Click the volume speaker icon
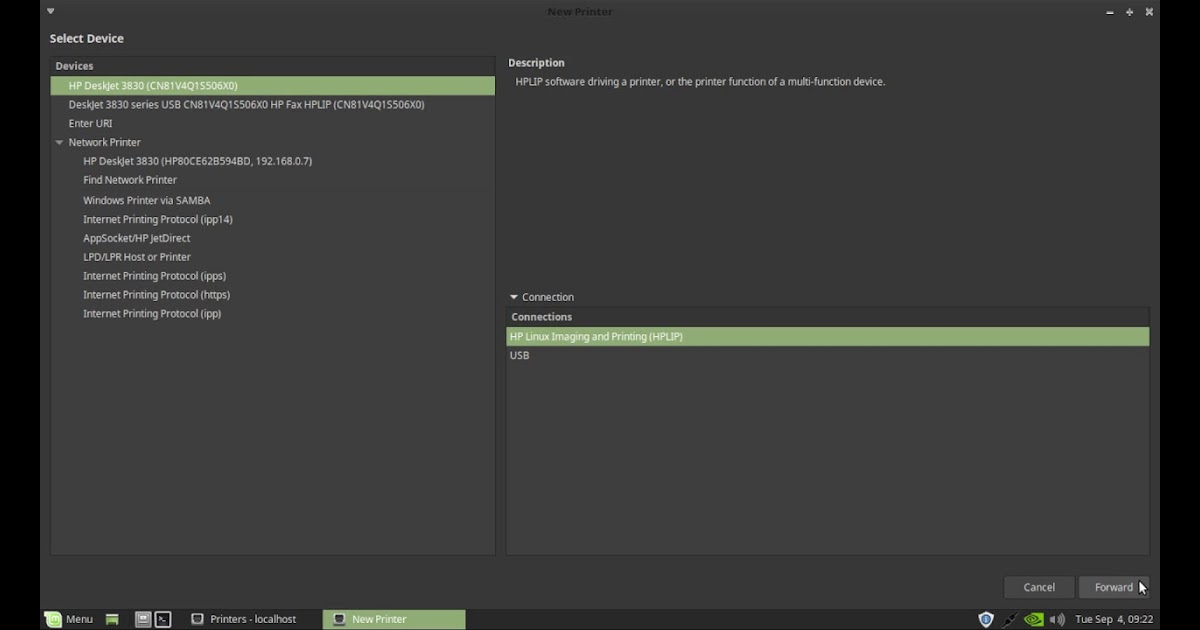 point(1057,619)
